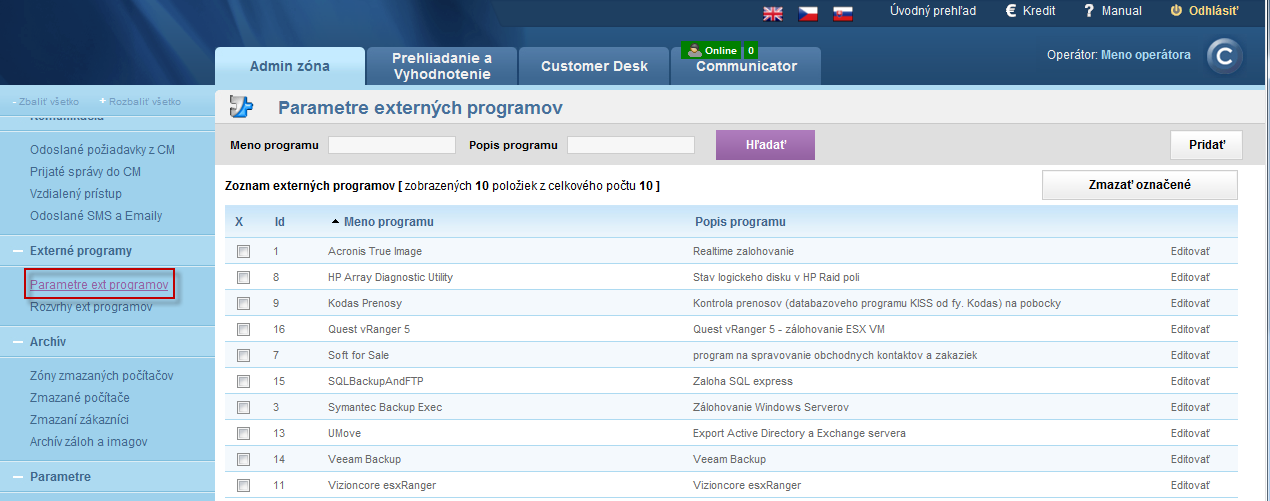Click the UMove program name
This screenshot has height=501, width=1270.
(345, 433)
